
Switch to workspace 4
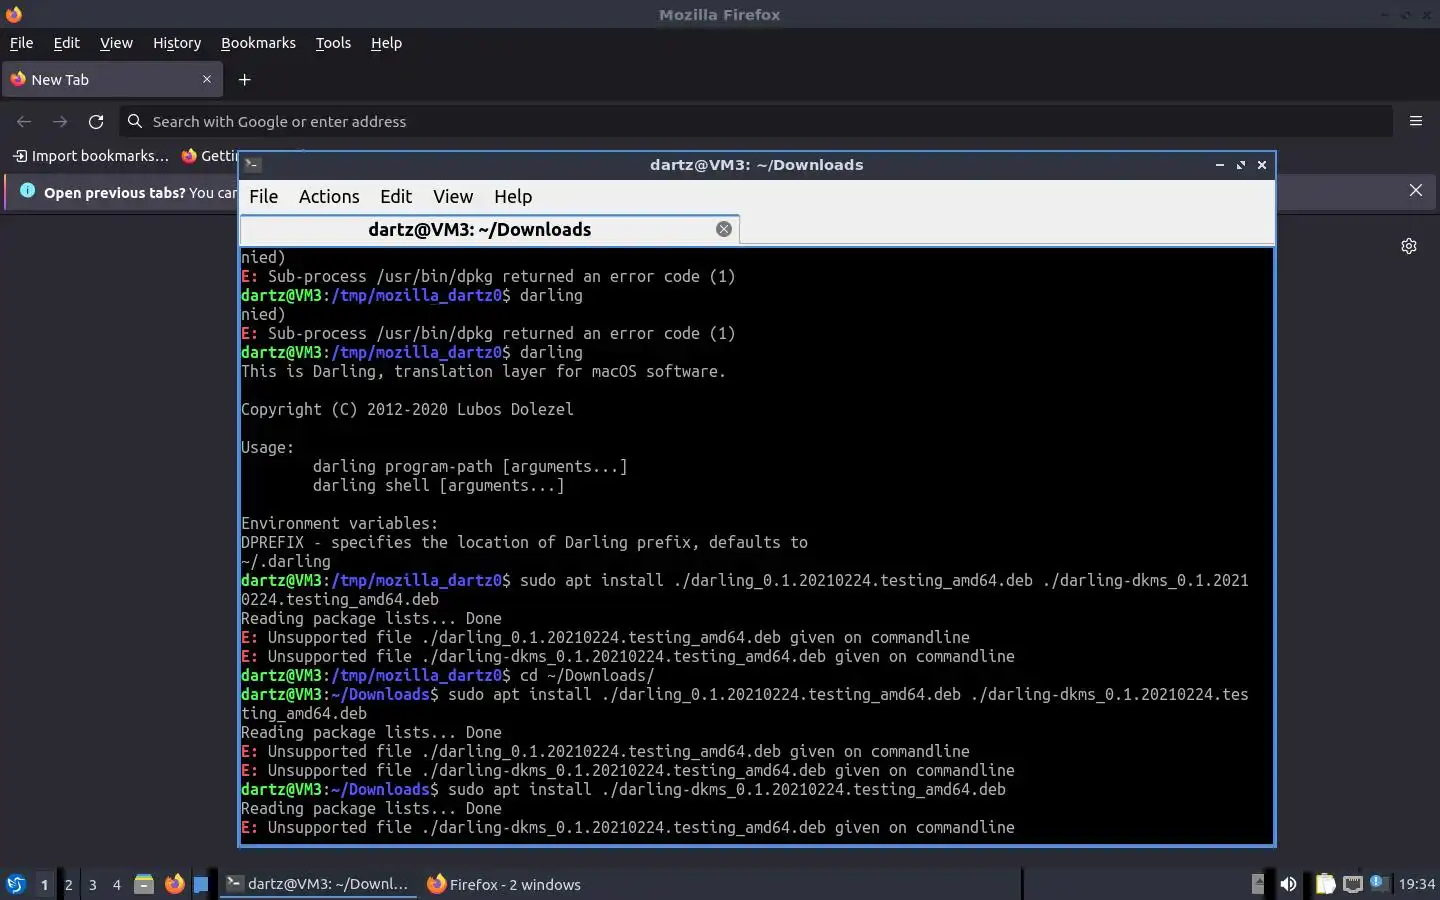(116, 884)
